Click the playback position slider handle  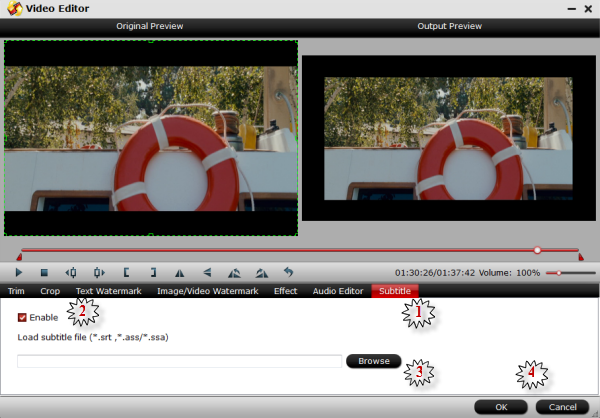pyautogui.click(x=537, y=250)
